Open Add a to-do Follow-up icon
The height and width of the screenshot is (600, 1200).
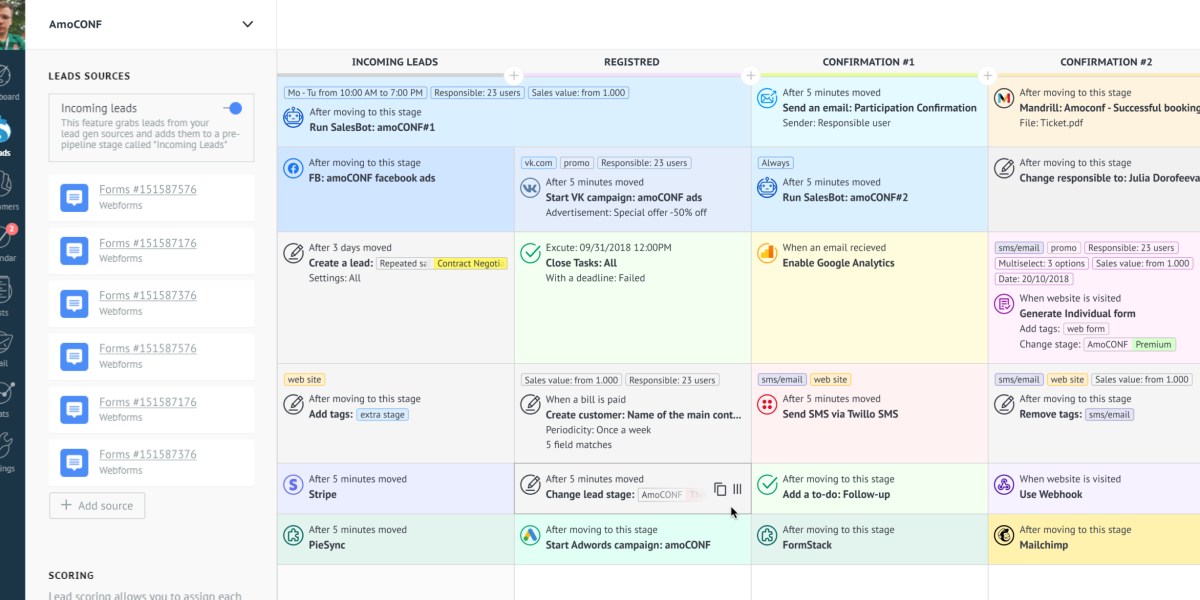tap(767, 485)
